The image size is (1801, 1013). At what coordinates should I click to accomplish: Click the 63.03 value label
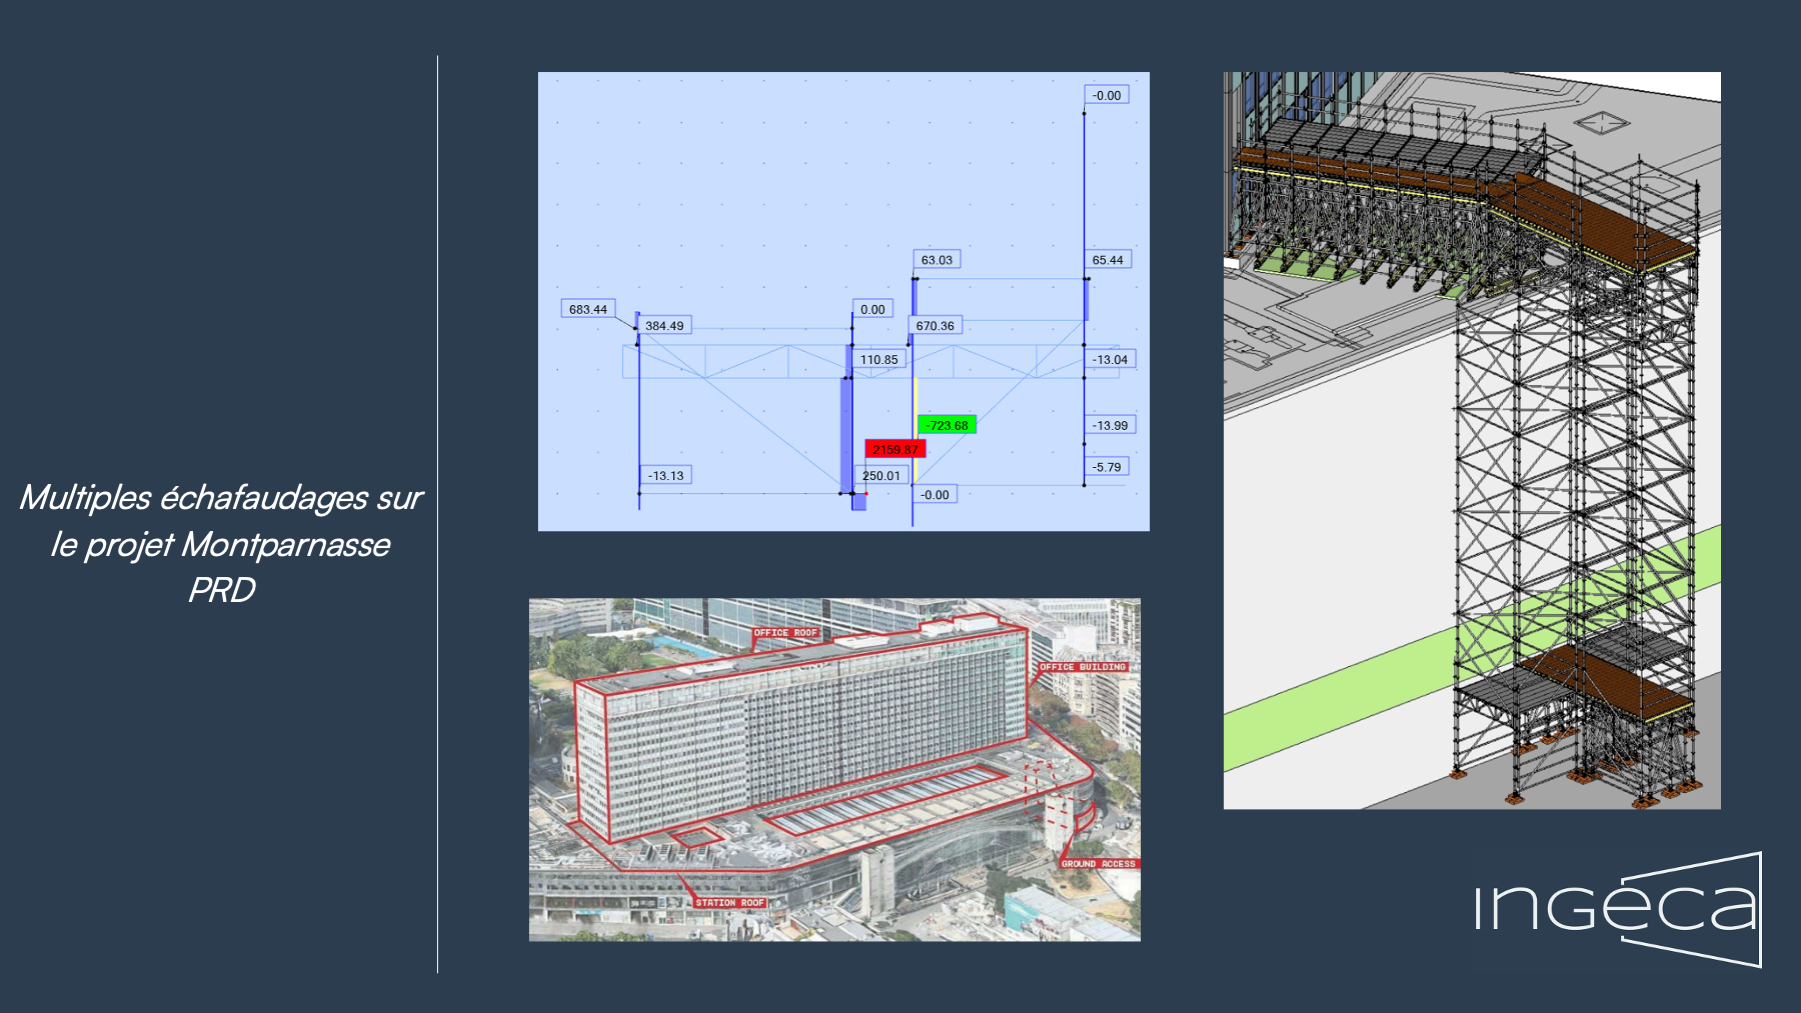click(936, 260)
